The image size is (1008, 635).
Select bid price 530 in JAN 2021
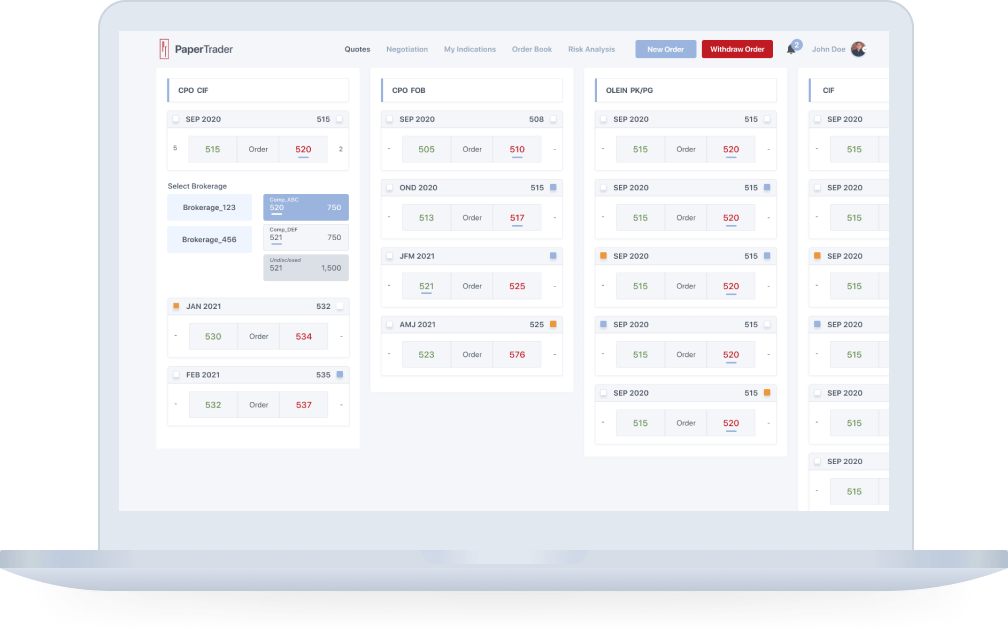click(213, 336)
